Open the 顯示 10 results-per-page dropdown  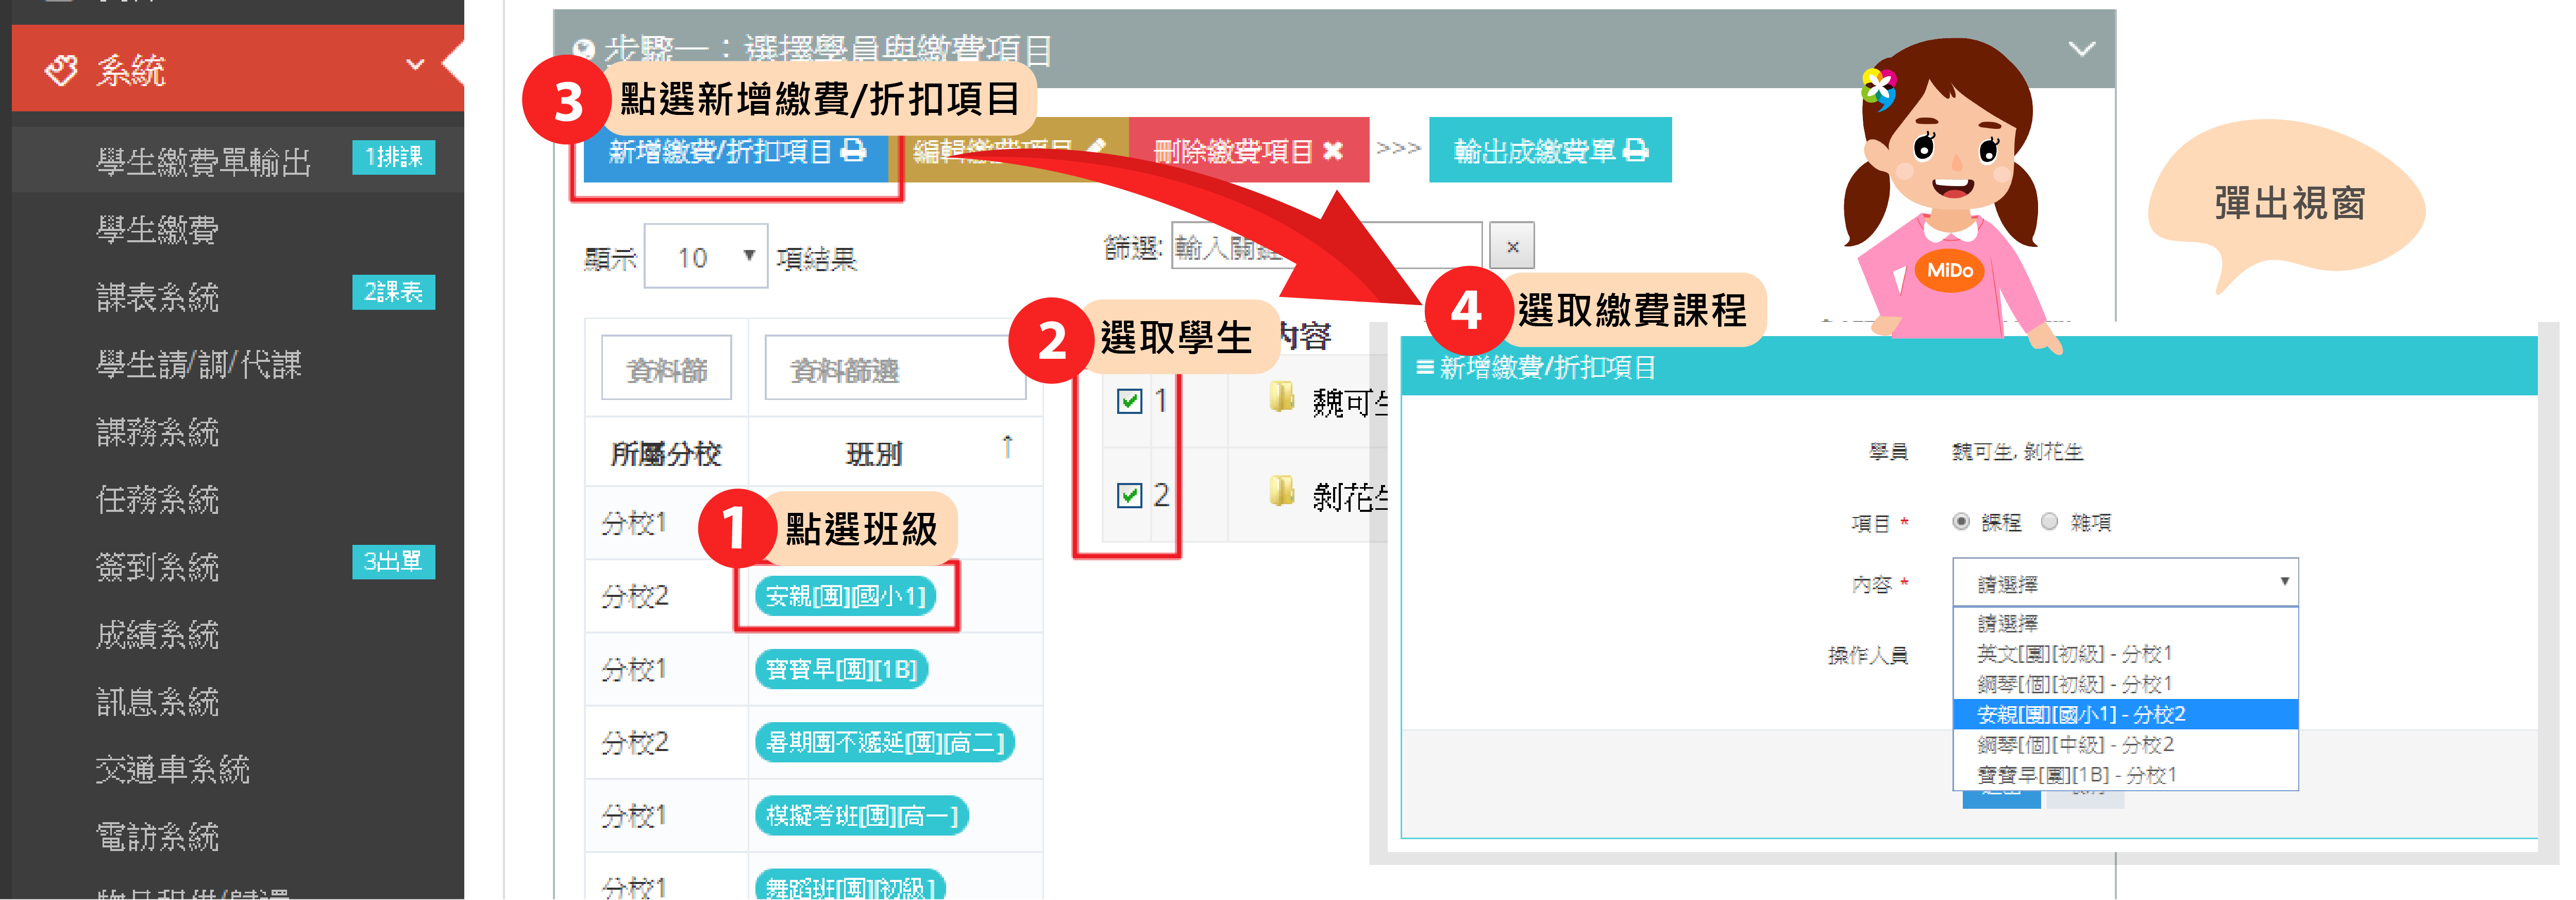706,257
